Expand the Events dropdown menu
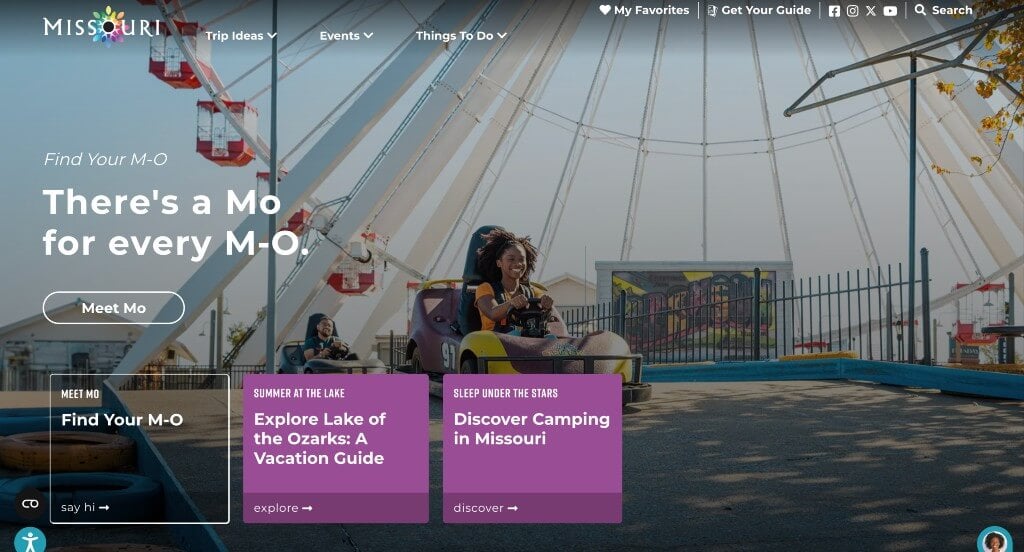 pyautogui.click(x=346, y=36)
